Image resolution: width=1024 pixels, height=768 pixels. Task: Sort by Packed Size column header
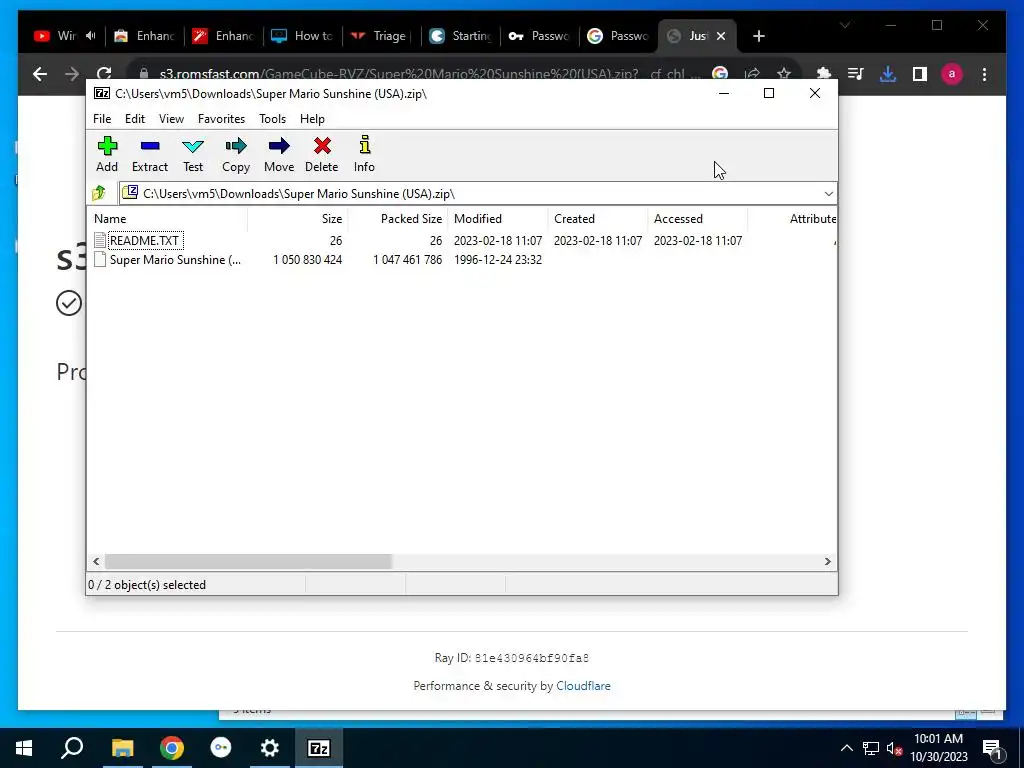[x=398, y=219]
